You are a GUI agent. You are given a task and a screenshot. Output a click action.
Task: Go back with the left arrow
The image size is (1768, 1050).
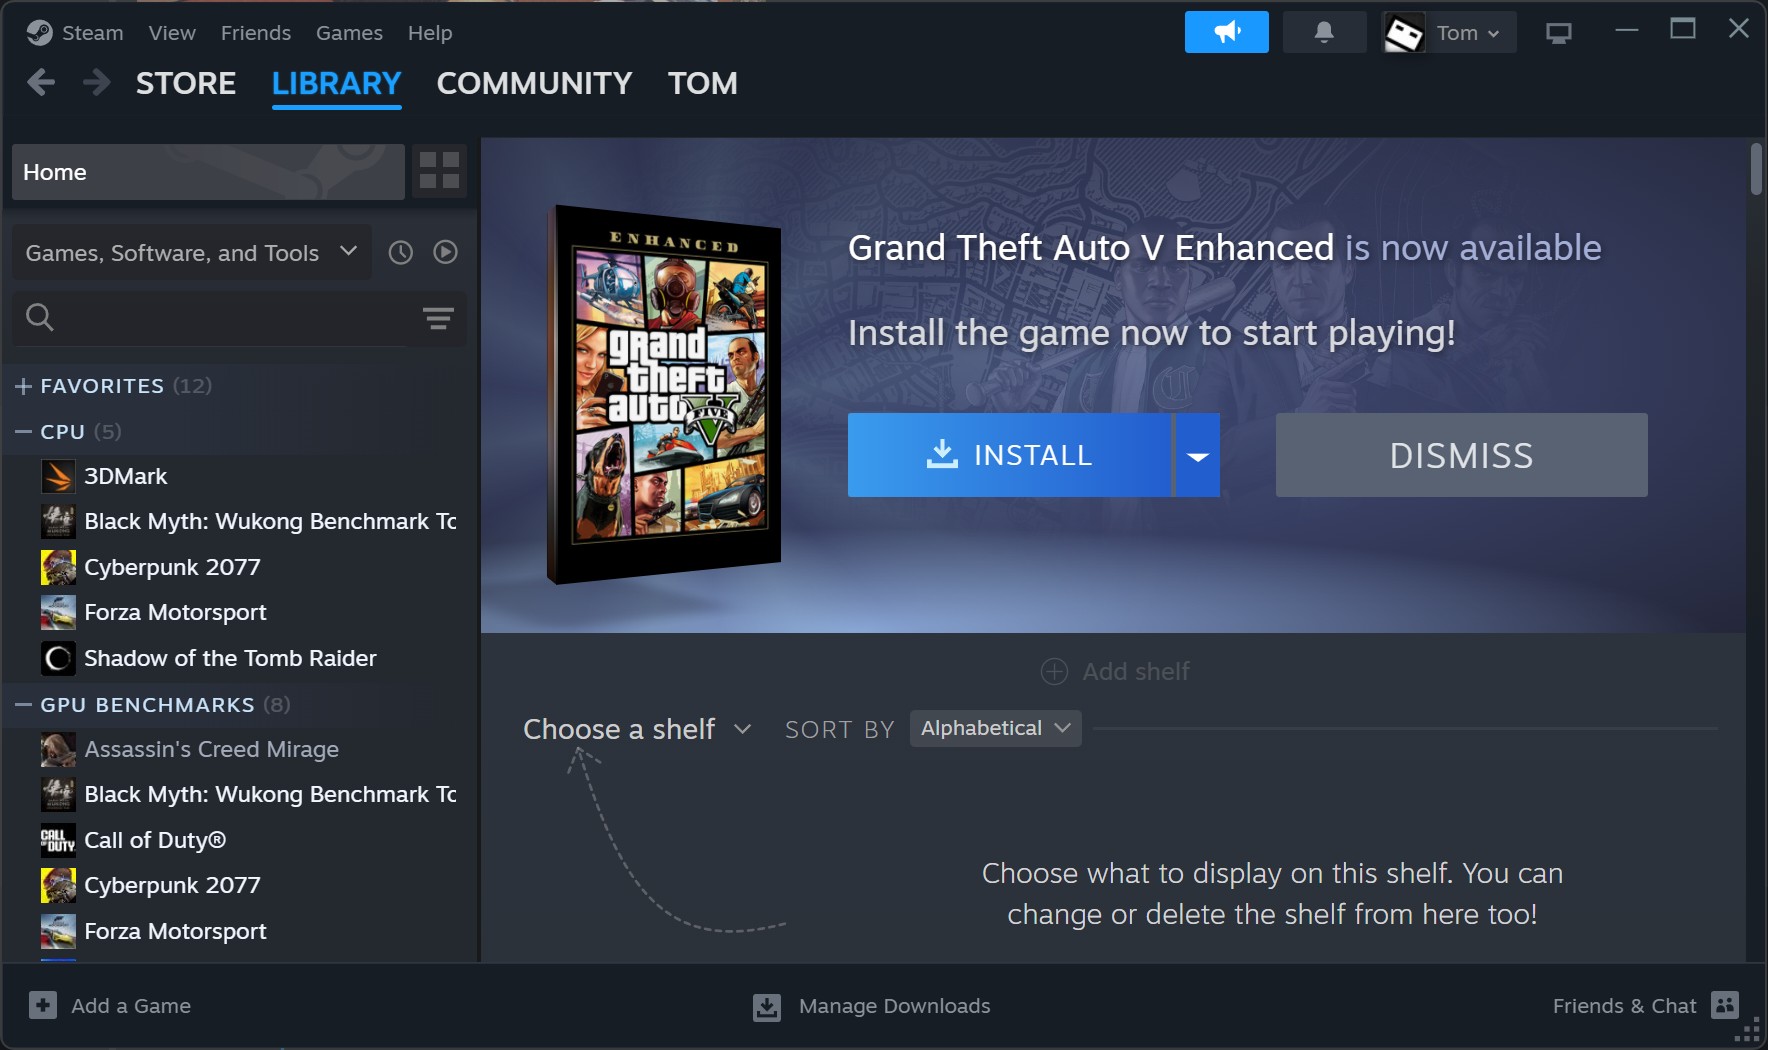click(41, 82)
